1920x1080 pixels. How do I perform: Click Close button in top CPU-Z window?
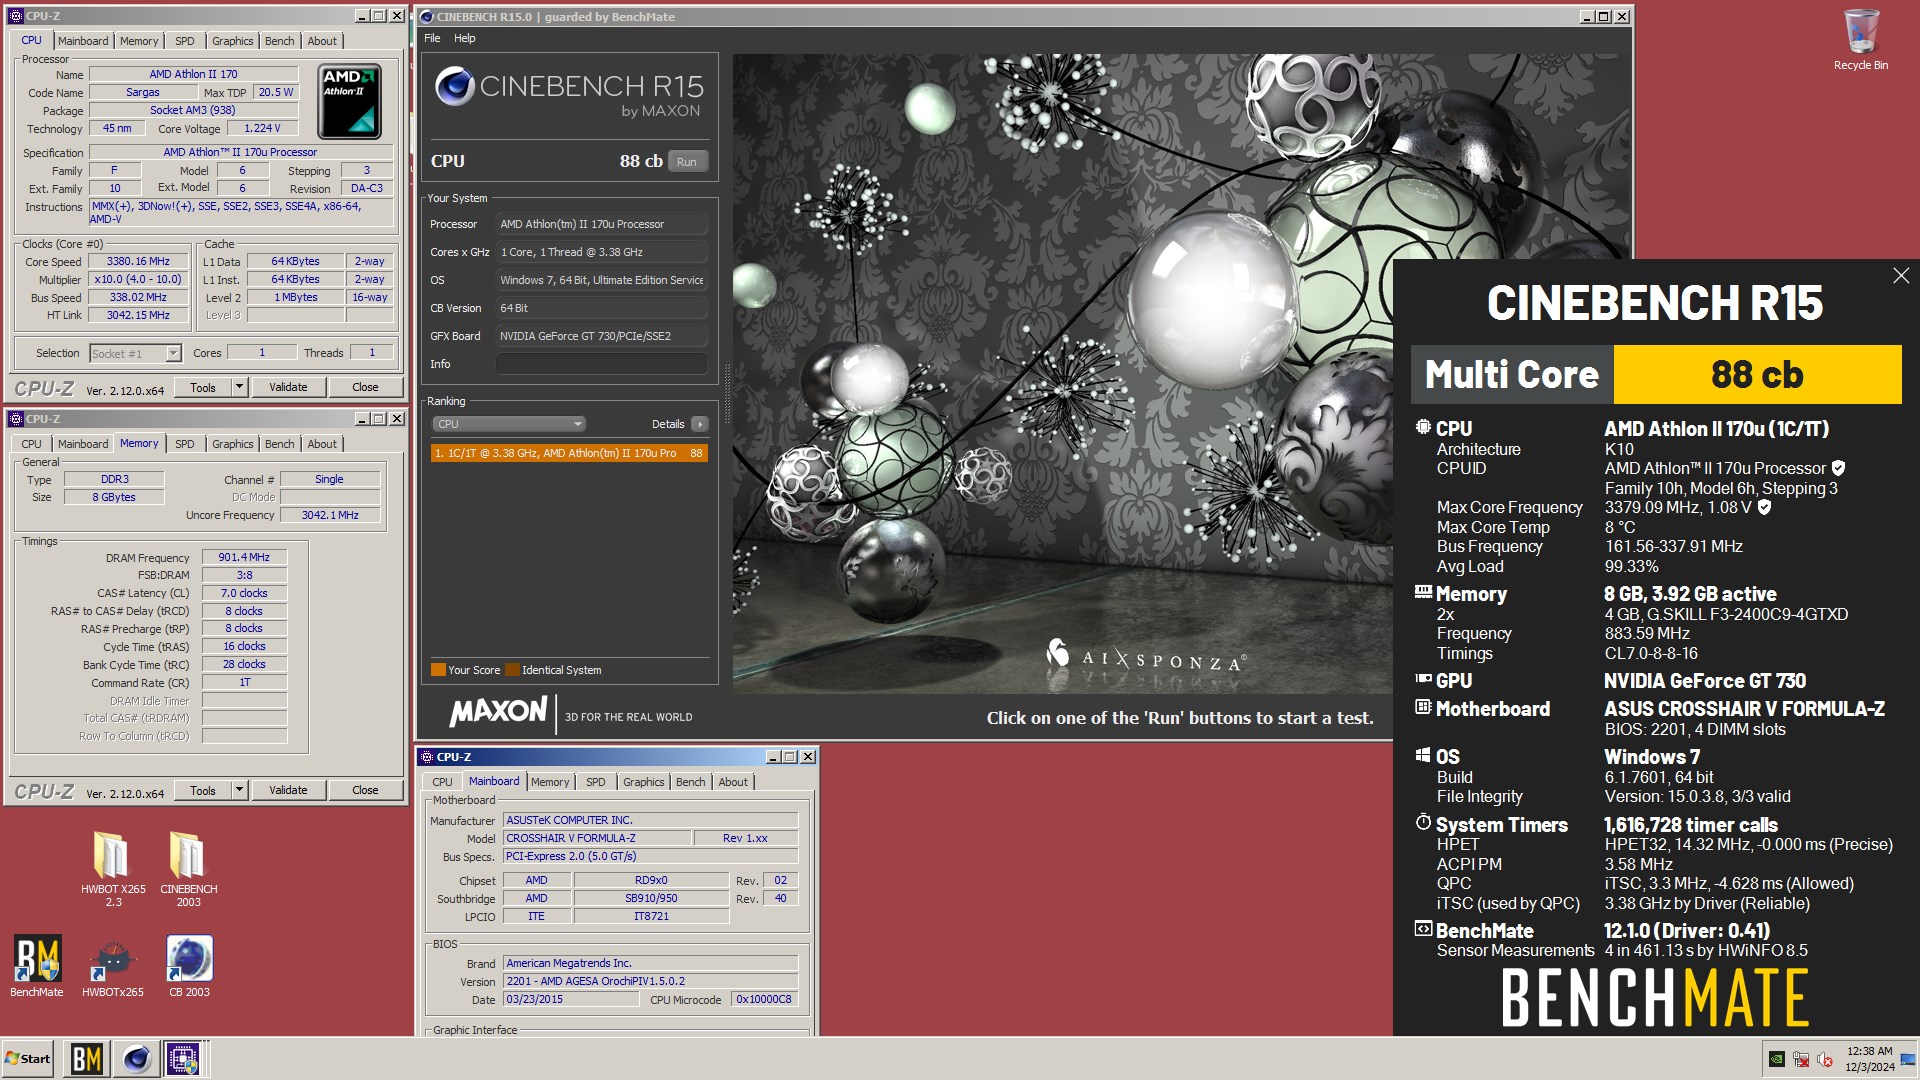click(365, 387)
